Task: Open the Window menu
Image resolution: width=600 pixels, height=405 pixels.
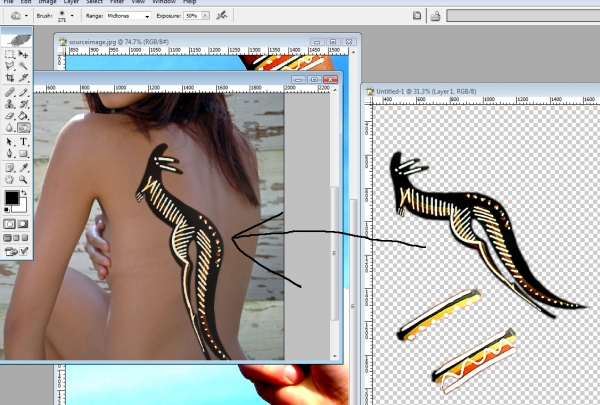Action: 164,2
